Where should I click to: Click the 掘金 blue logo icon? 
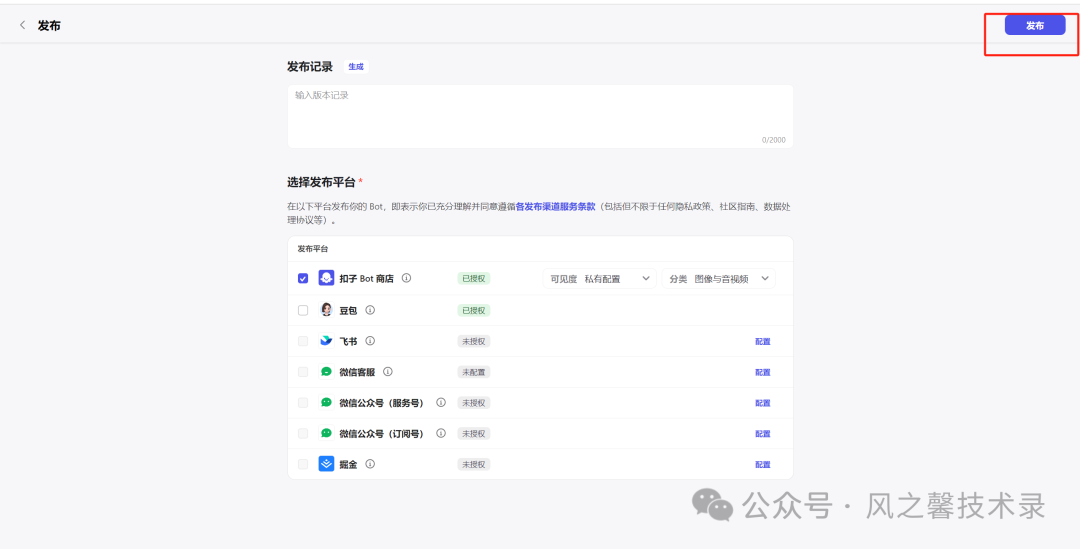[x=326, y=464]
